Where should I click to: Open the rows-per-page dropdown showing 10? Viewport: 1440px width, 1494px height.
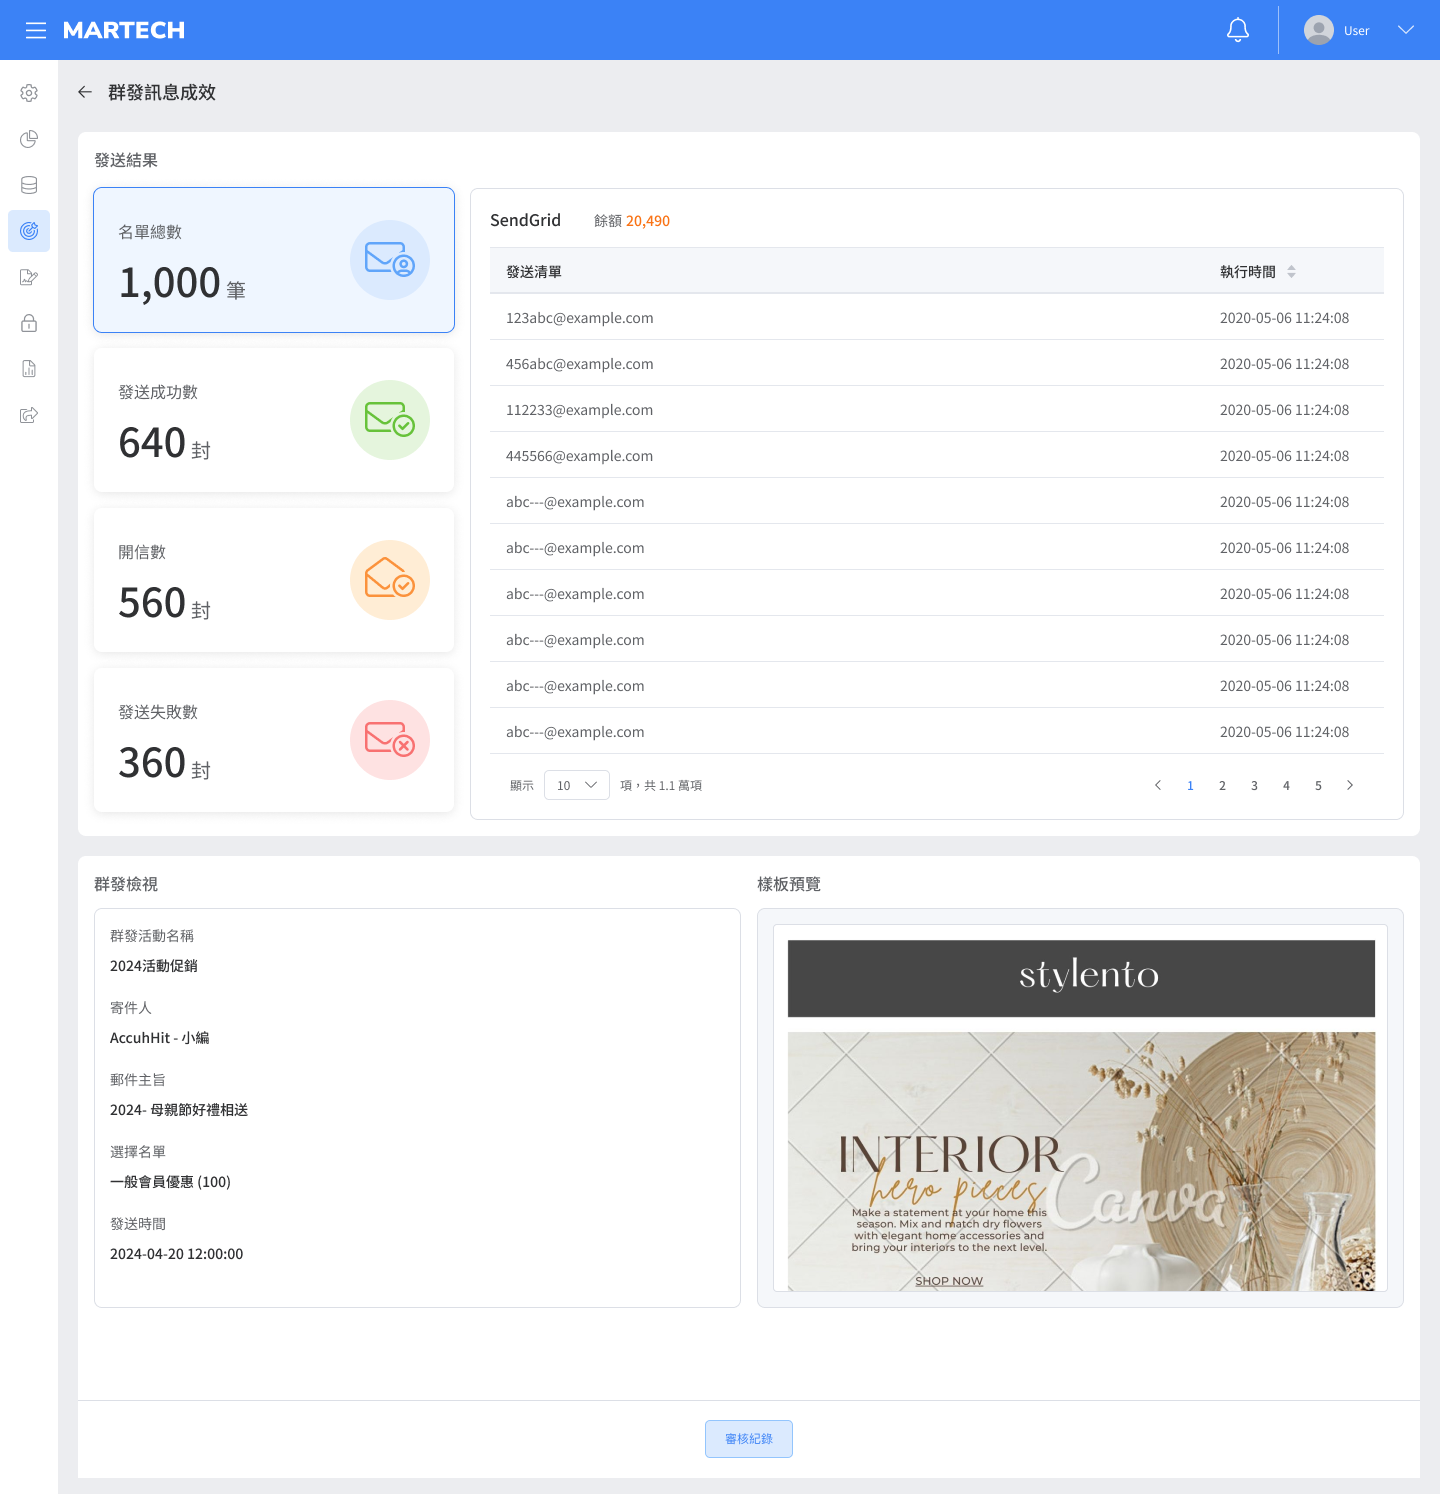(x=576, y=785)
